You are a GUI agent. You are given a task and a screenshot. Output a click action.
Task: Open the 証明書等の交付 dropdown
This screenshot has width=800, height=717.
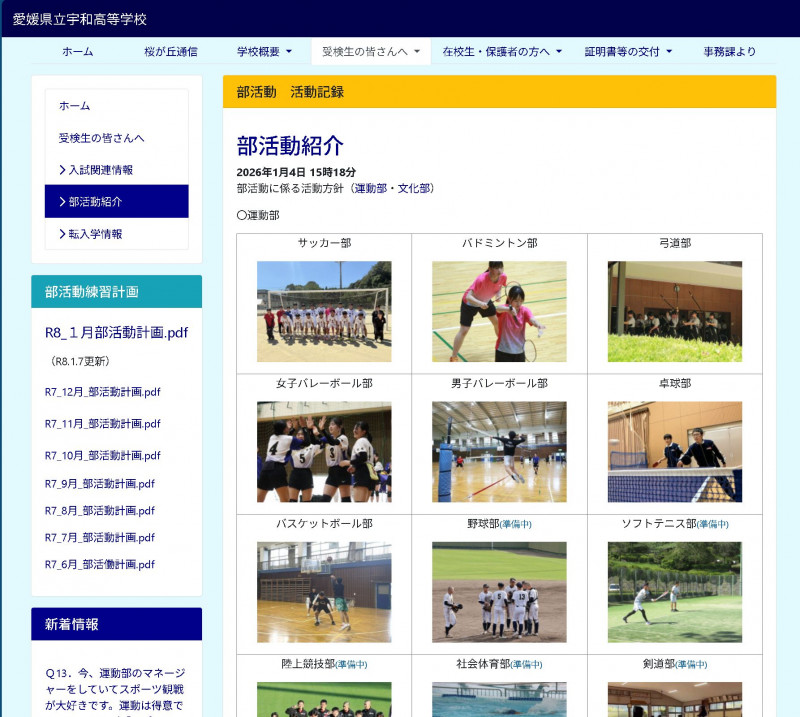[x=628, y=52]
